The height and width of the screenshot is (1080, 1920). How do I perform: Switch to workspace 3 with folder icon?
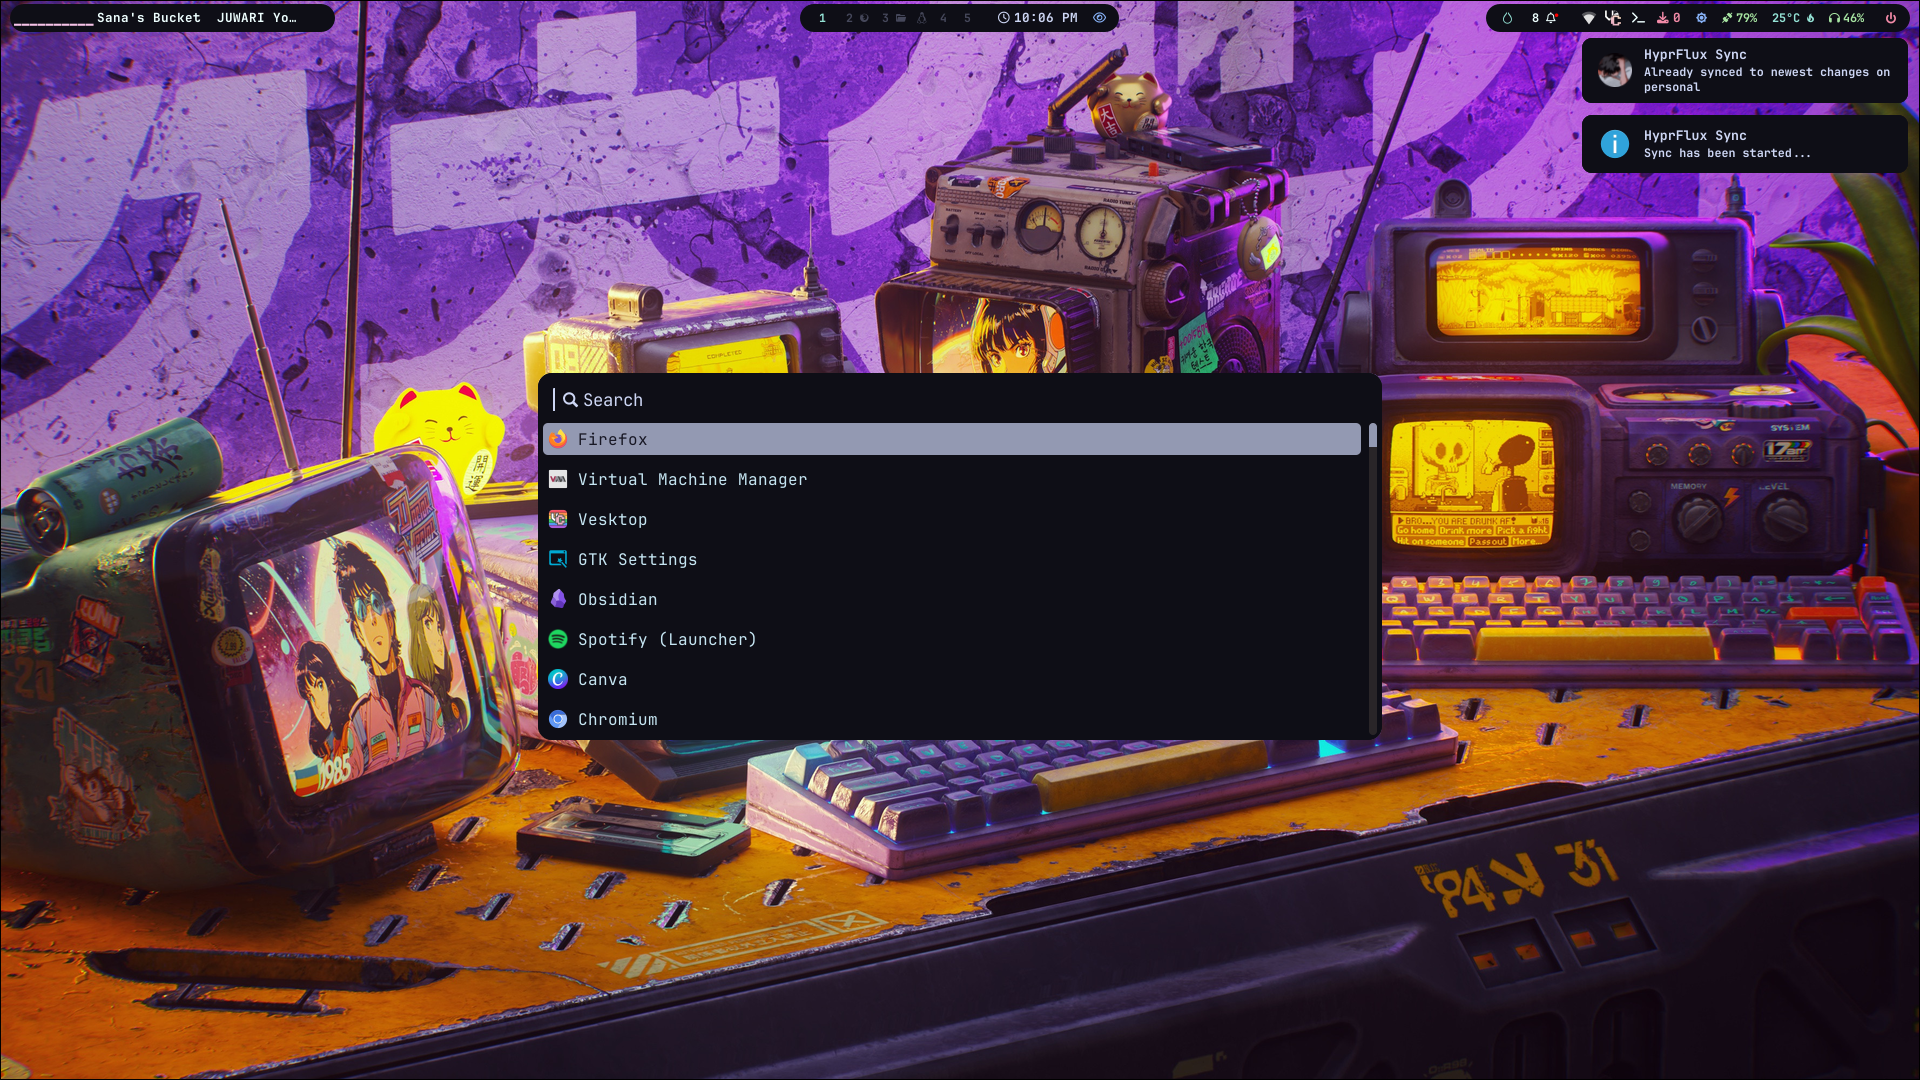tap(893, 18)
